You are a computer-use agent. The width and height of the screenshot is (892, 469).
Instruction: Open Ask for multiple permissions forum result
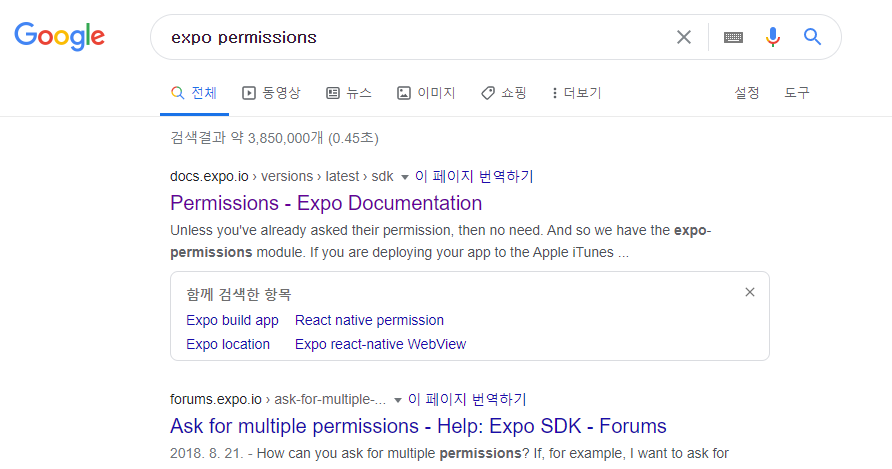pos(418,426)
